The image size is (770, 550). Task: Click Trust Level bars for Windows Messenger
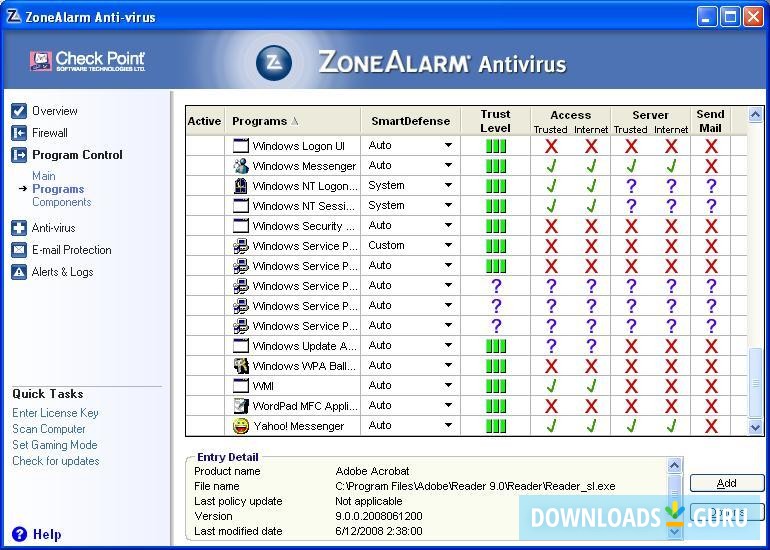click(495, 166)
